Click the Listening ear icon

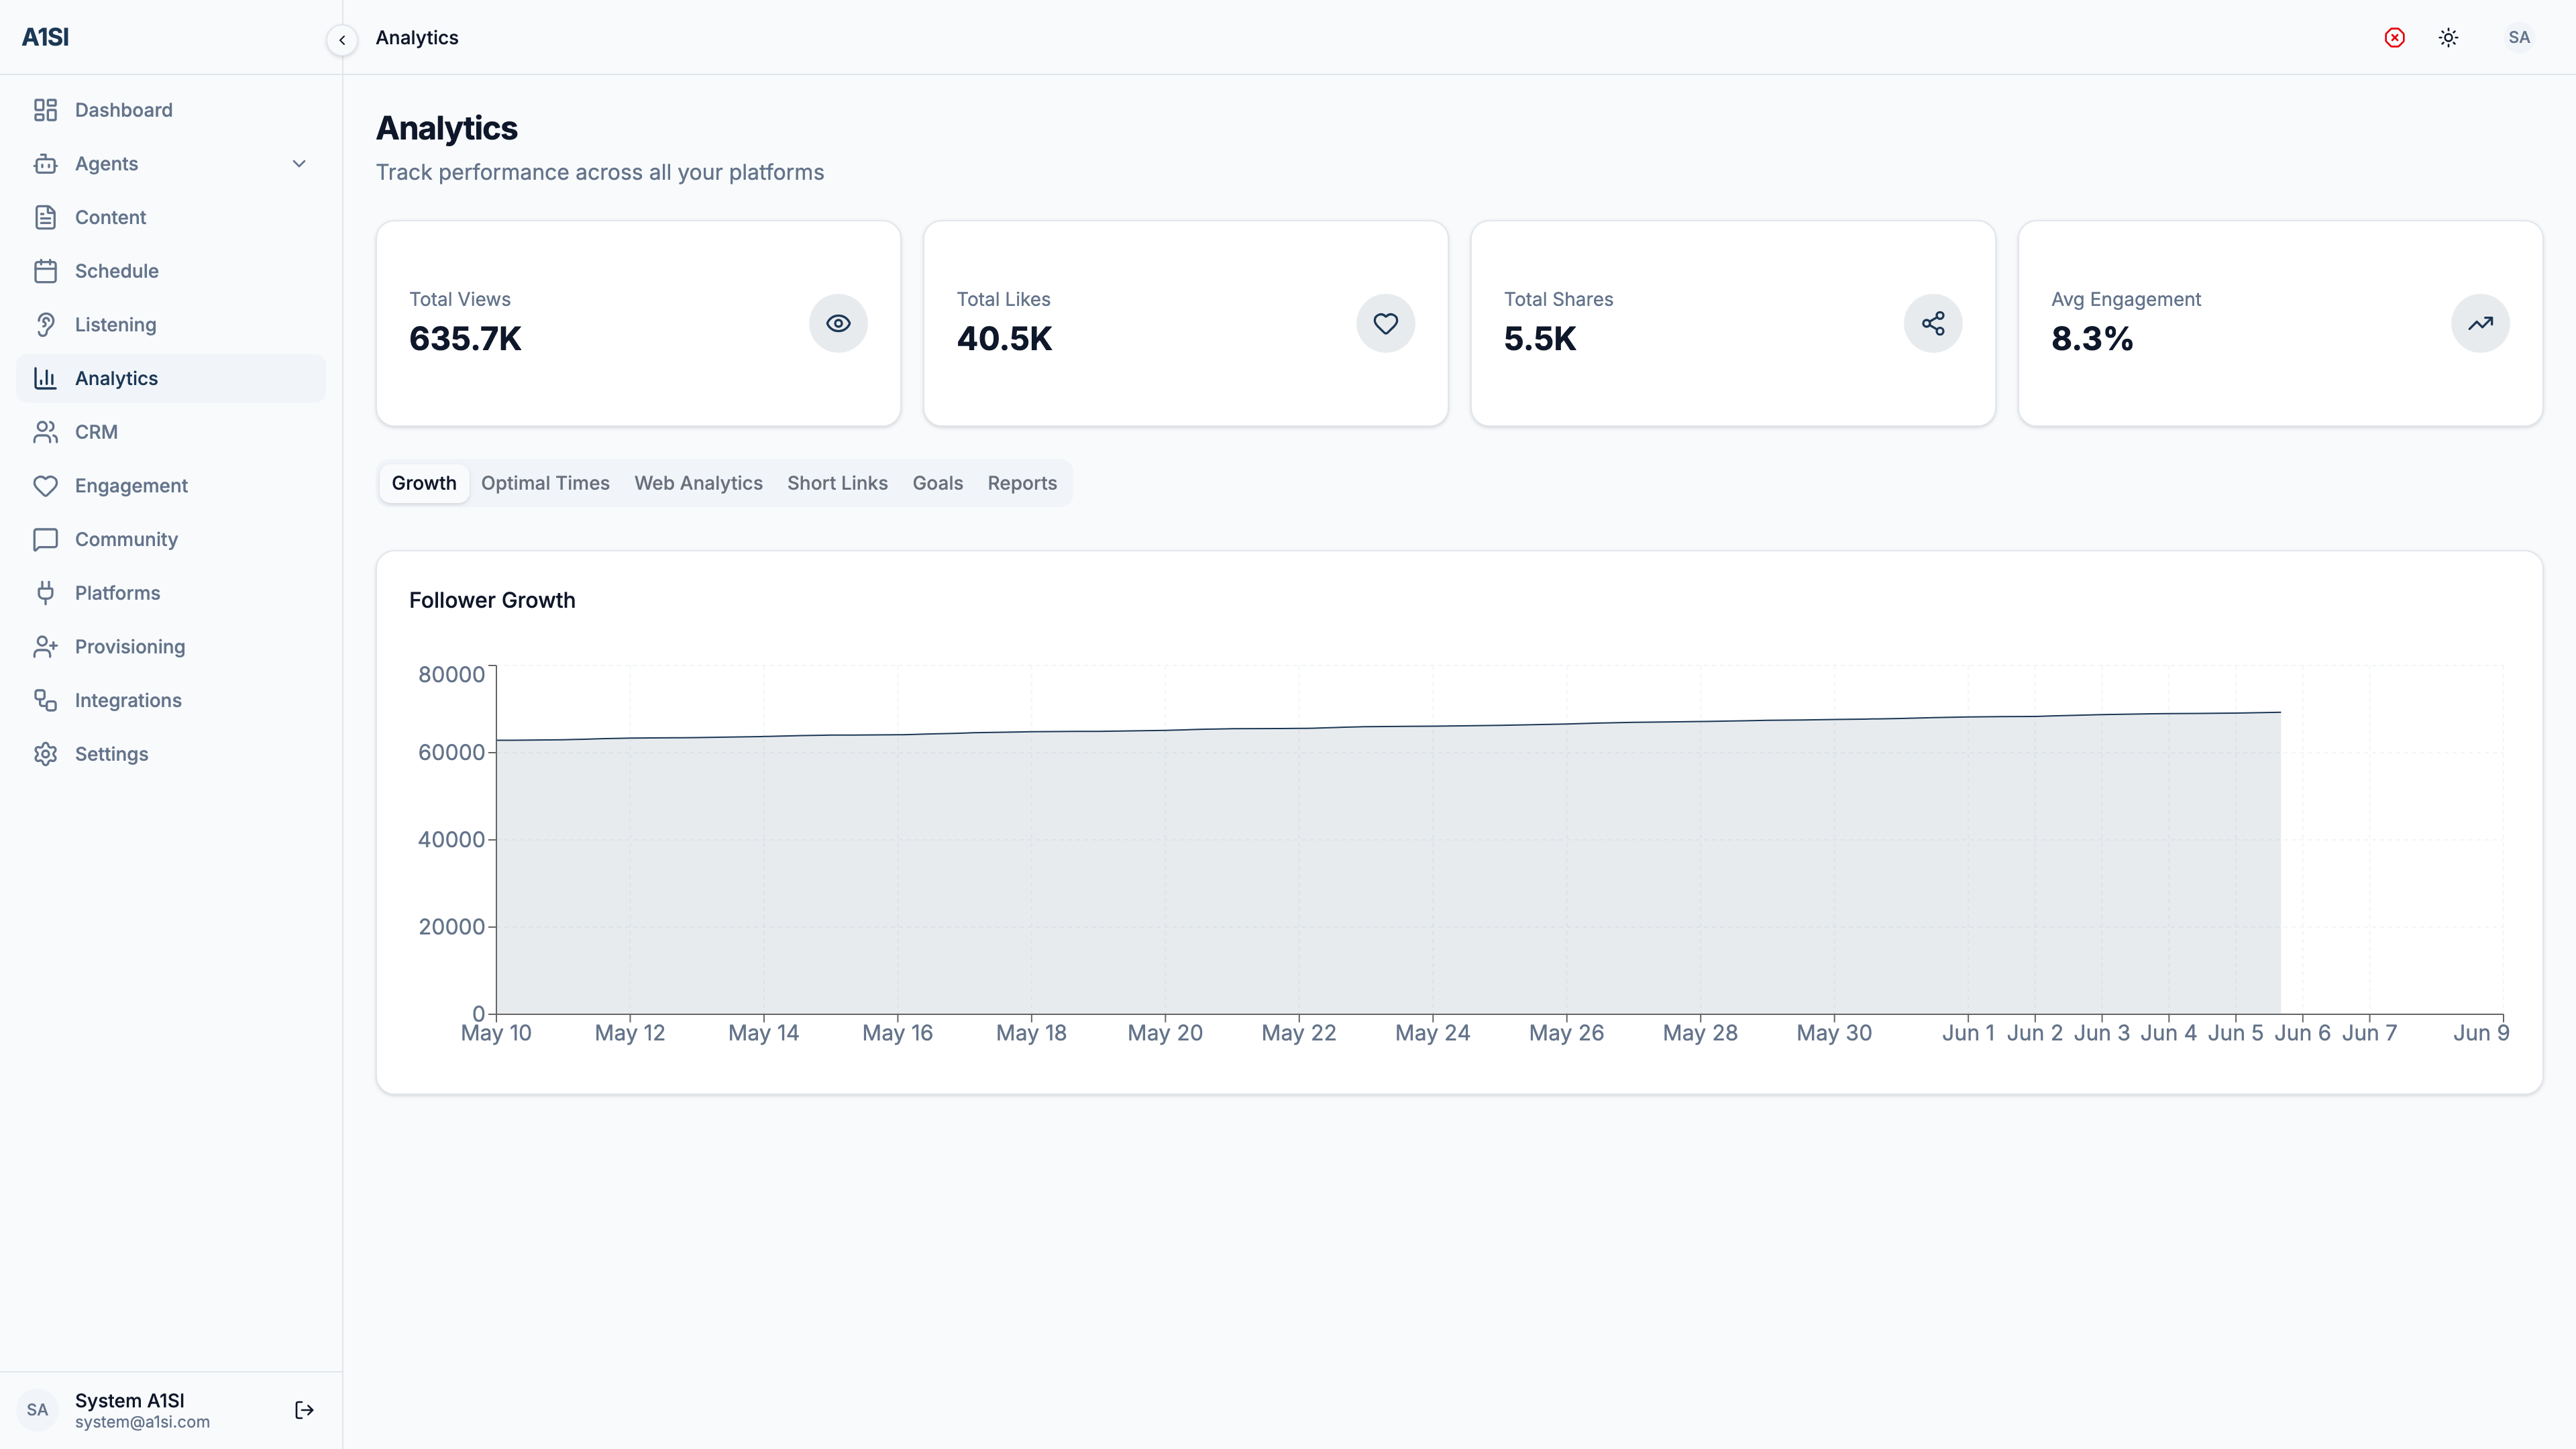click(45, 325)
